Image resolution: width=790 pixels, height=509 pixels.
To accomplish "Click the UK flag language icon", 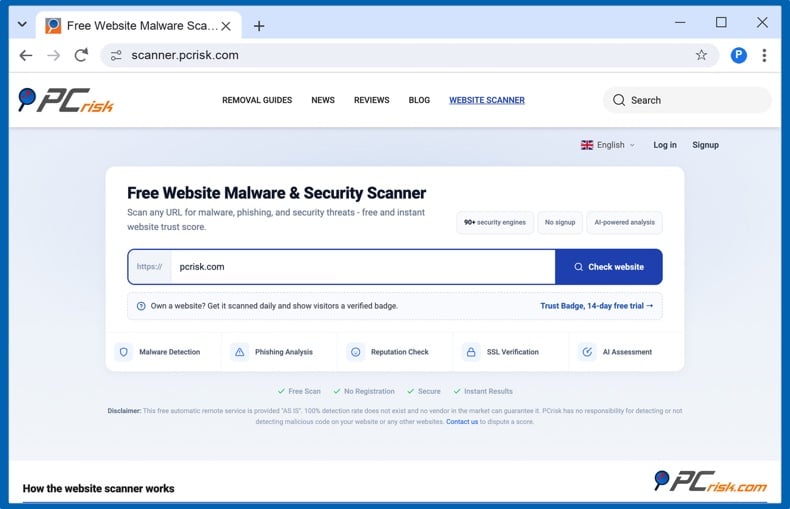I will [587, 145].
